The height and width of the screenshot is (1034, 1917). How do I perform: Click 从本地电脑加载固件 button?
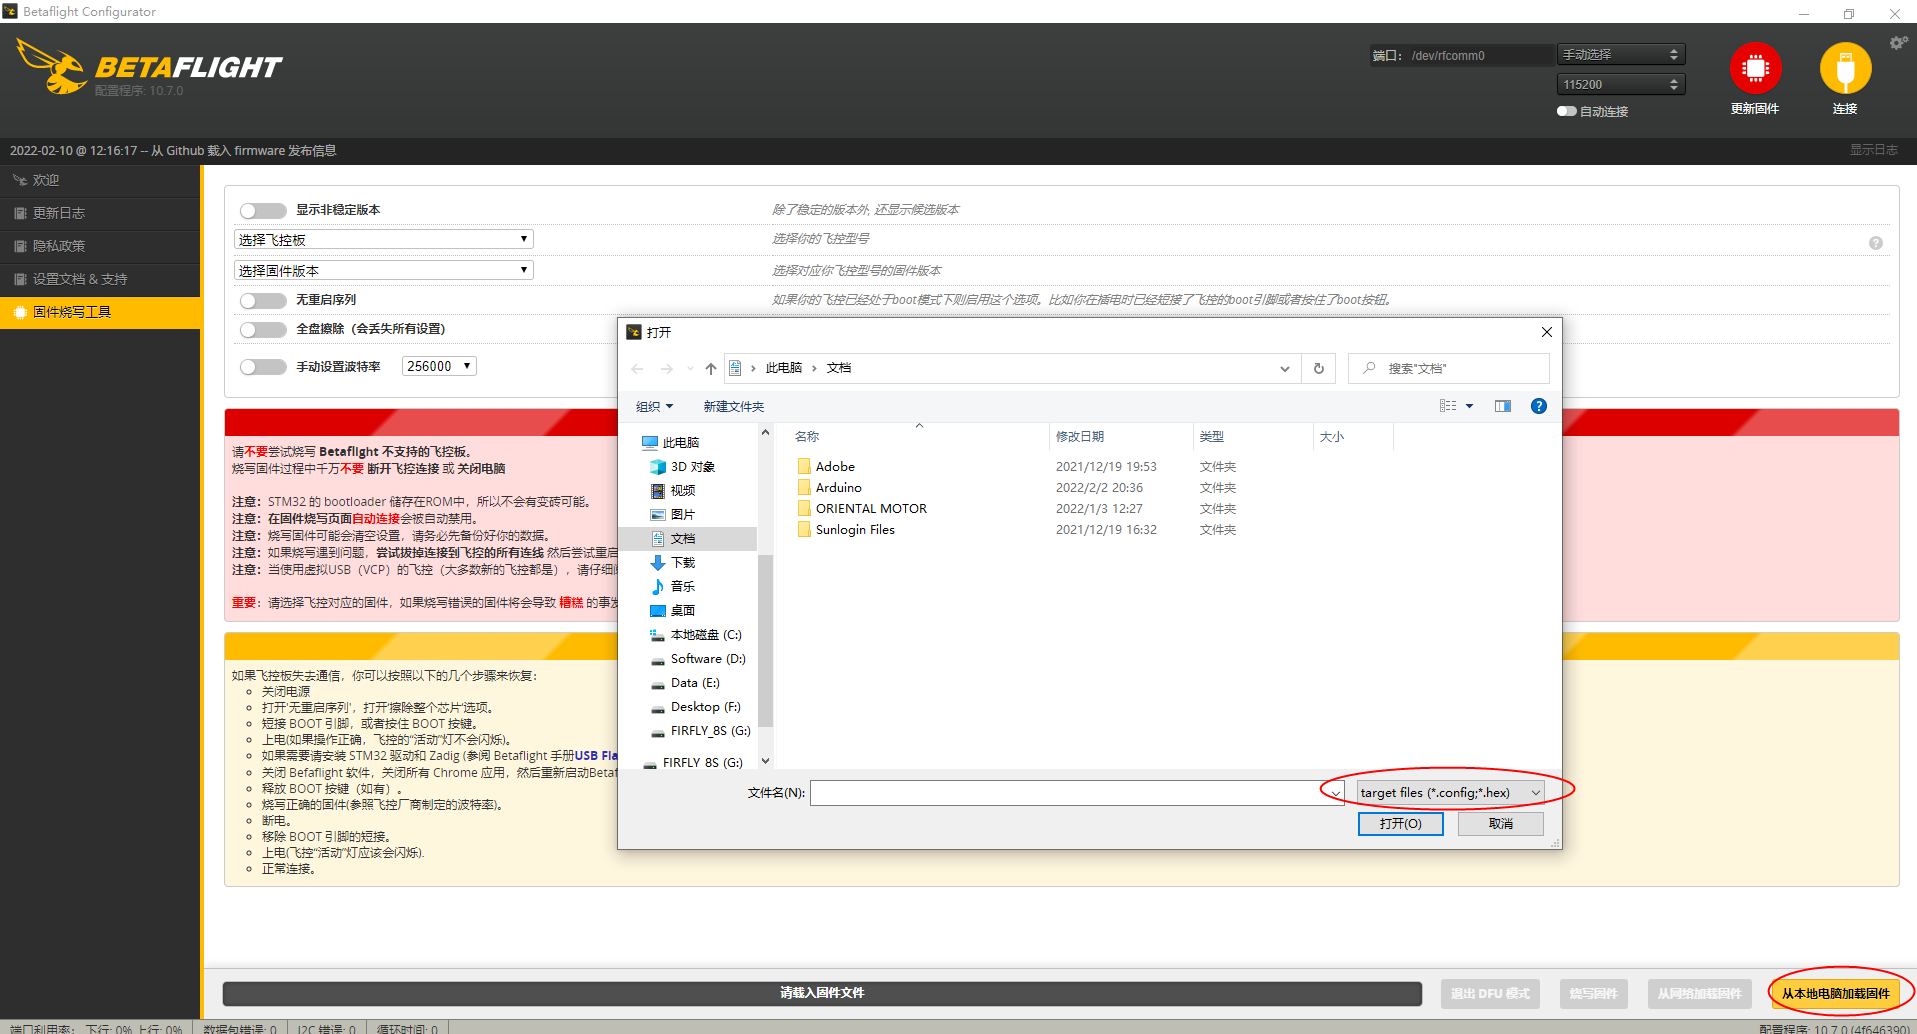[x=1835, y=993]
